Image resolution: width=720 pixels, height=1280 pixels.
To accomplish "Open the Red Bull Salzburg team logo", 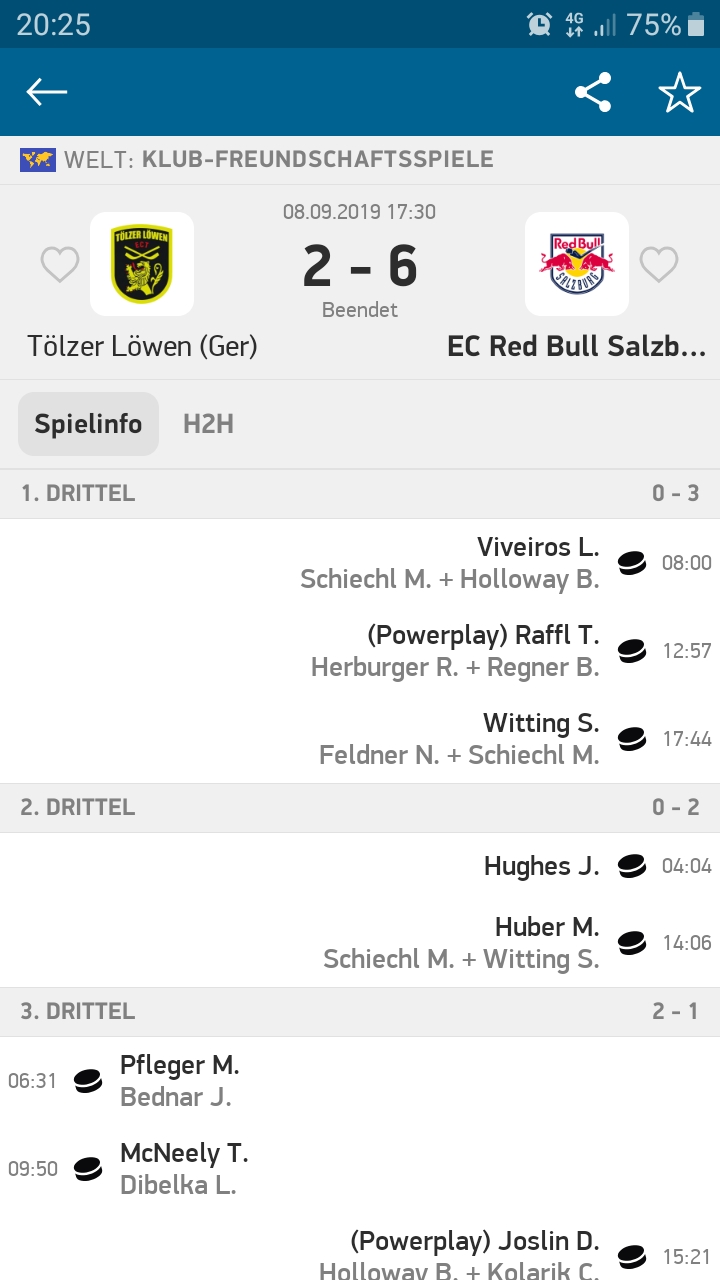I will tap(577, 264).
